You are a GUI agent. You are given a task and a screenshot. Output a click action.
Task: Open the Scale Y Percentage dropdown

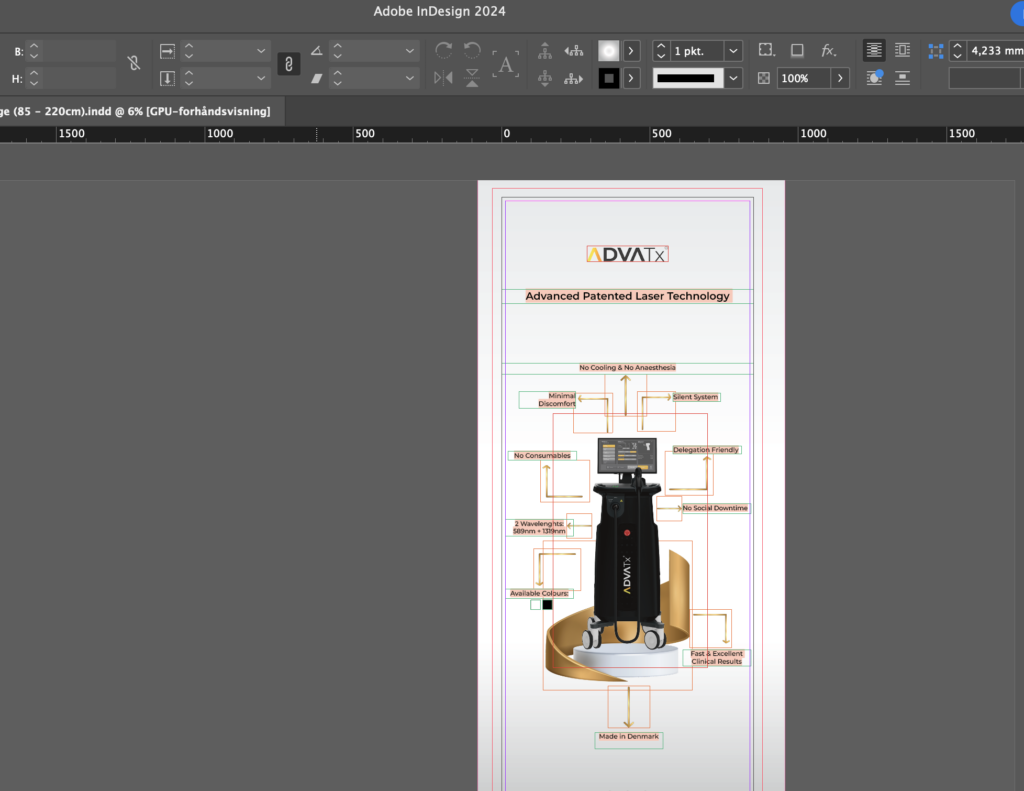pos(261,78)
